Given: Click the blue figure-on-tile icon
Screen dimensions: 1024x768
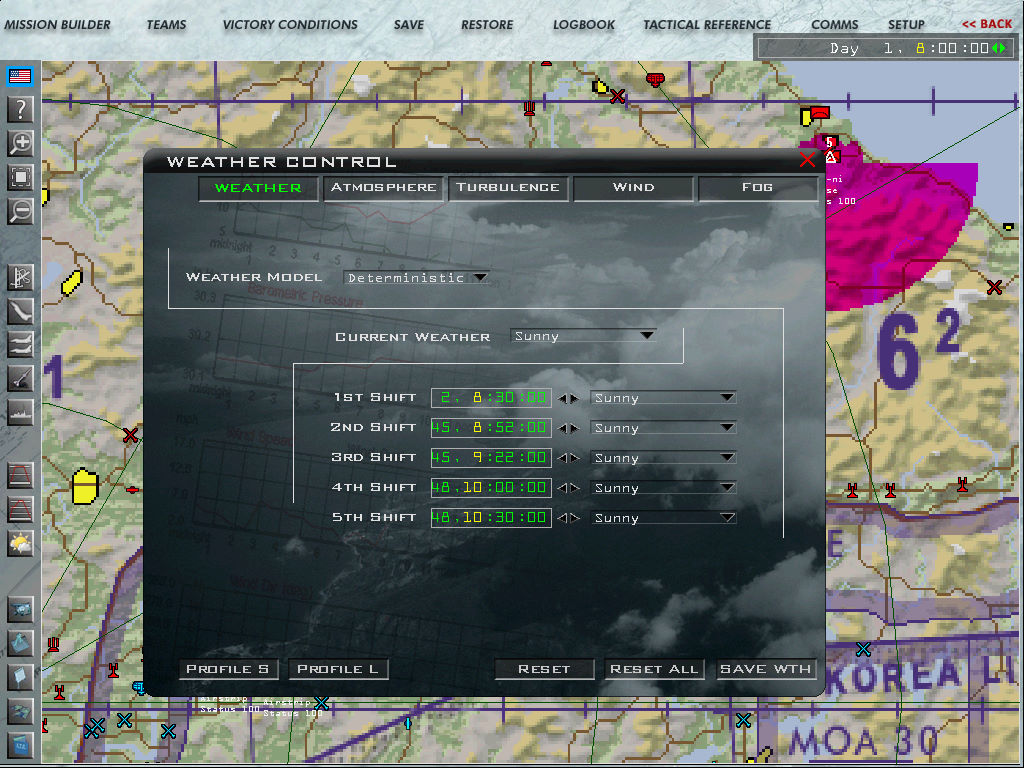Looking at the screenshot, I should 20,644.
